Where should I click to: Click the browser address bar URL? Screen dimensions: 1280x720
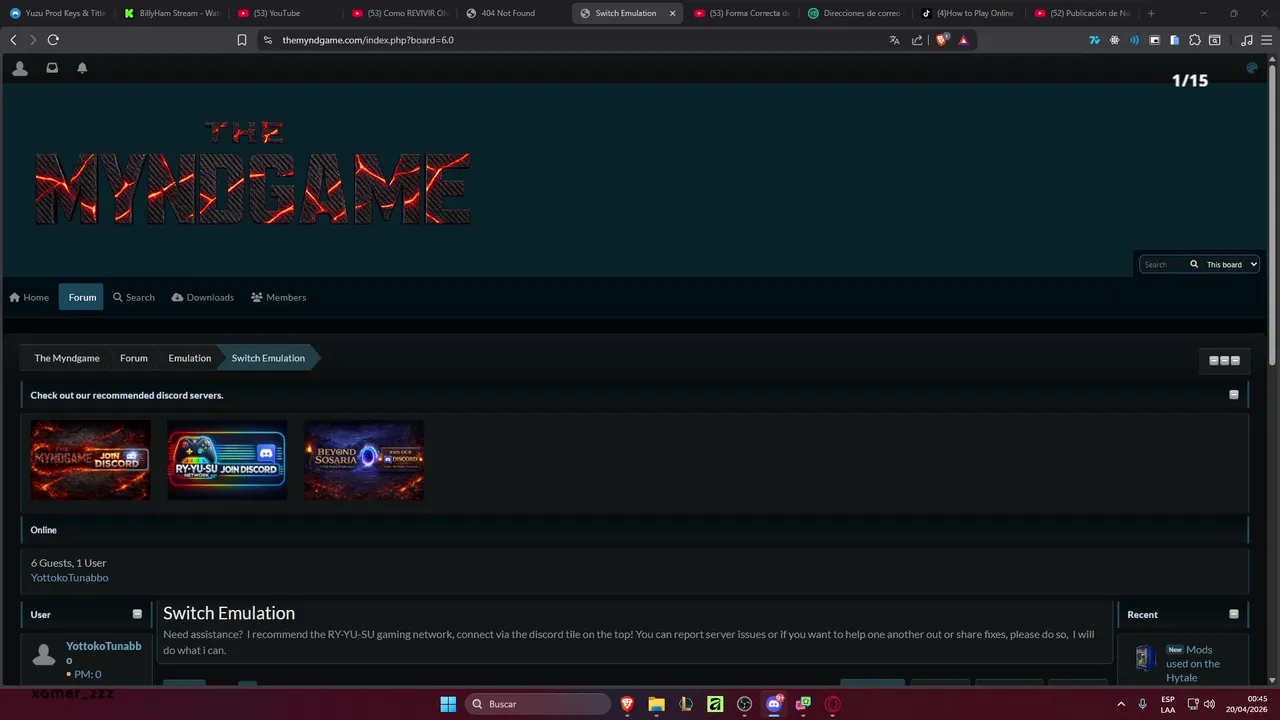pos(368,40)
